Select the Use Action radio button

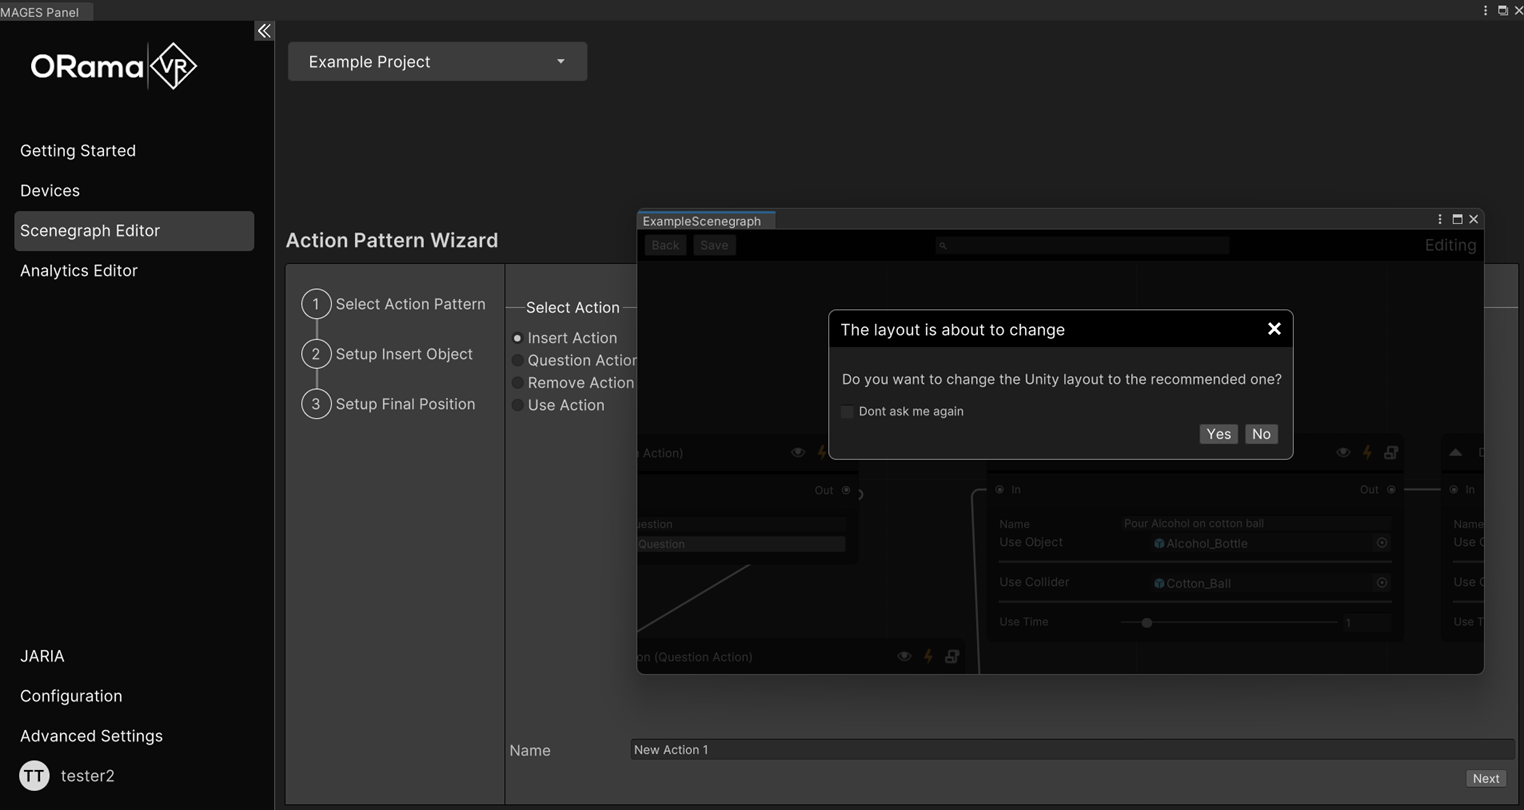(517, 405)
